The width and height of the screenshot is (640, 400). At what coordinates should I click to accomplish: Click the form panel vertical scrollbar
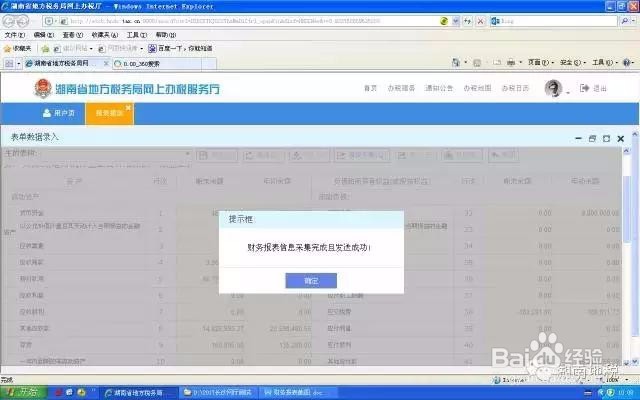coord(627,209)
